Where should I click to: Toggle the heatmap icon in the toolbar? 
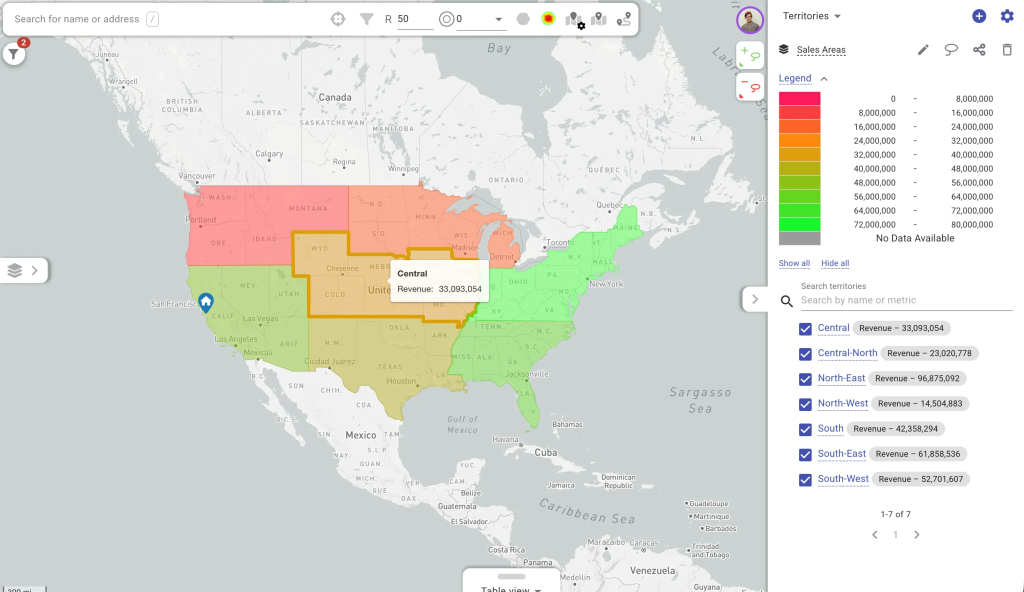[548, 19]
